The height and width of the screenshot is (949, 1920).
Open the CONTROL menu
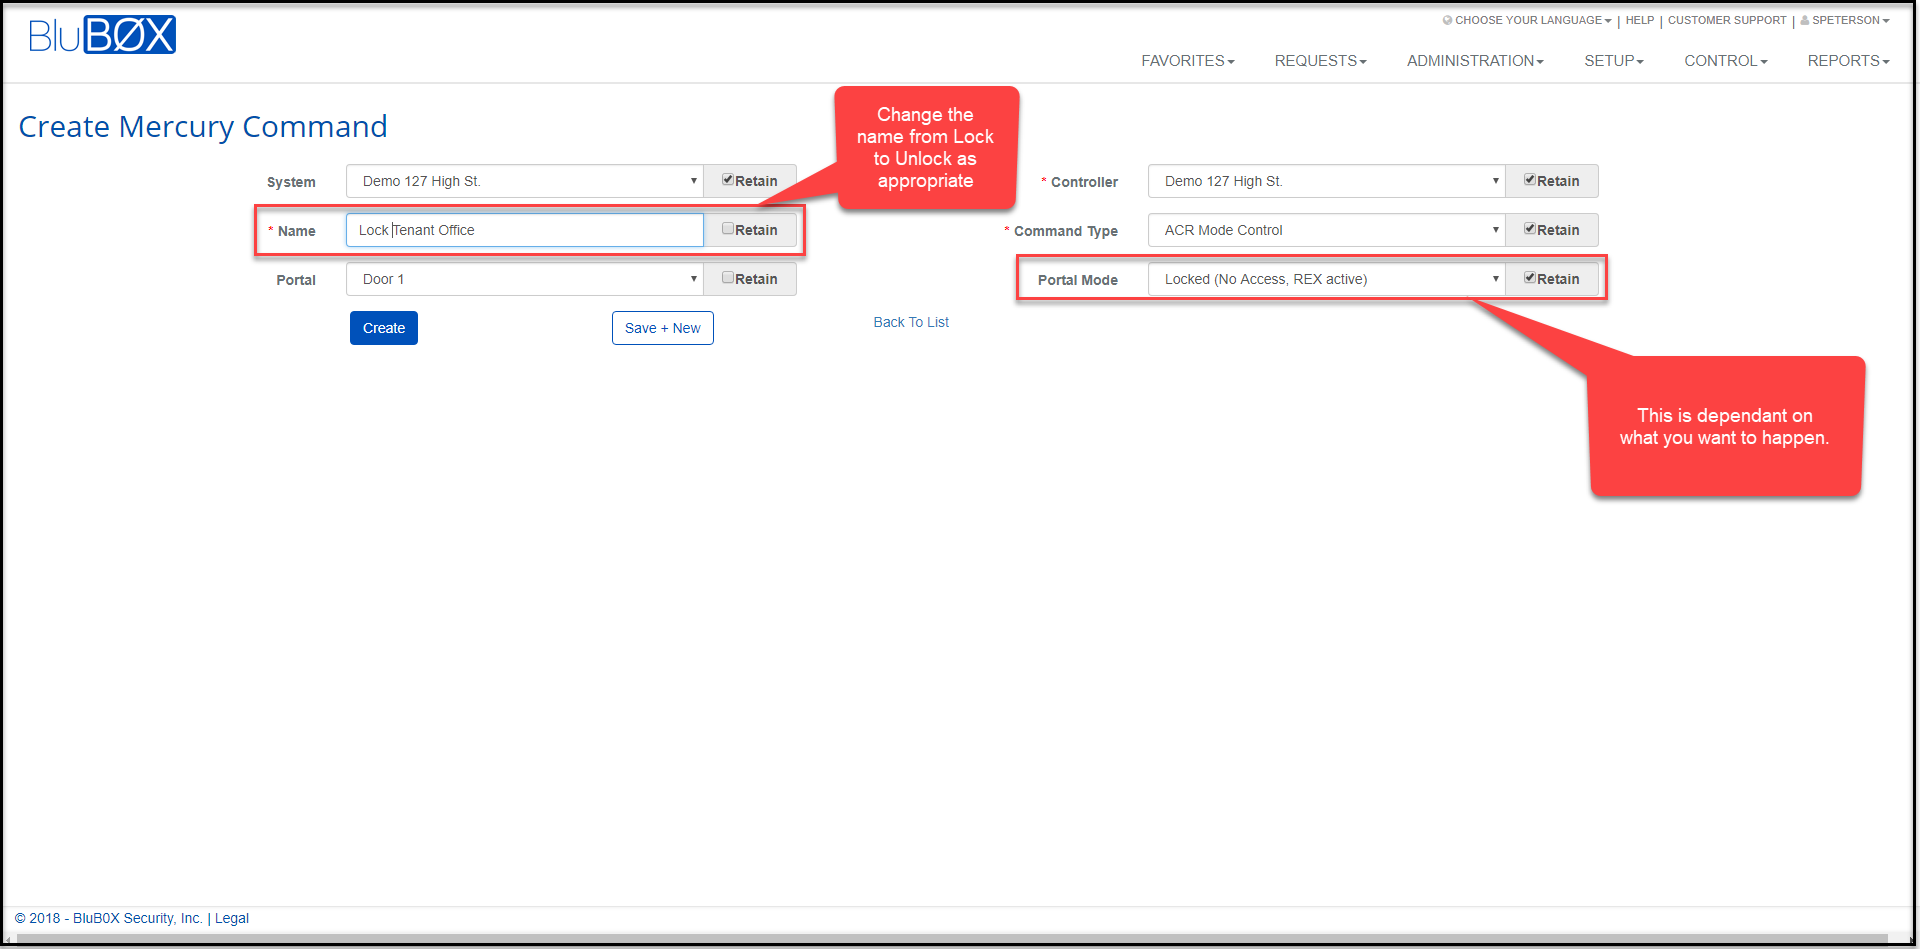click(1726, 61)
